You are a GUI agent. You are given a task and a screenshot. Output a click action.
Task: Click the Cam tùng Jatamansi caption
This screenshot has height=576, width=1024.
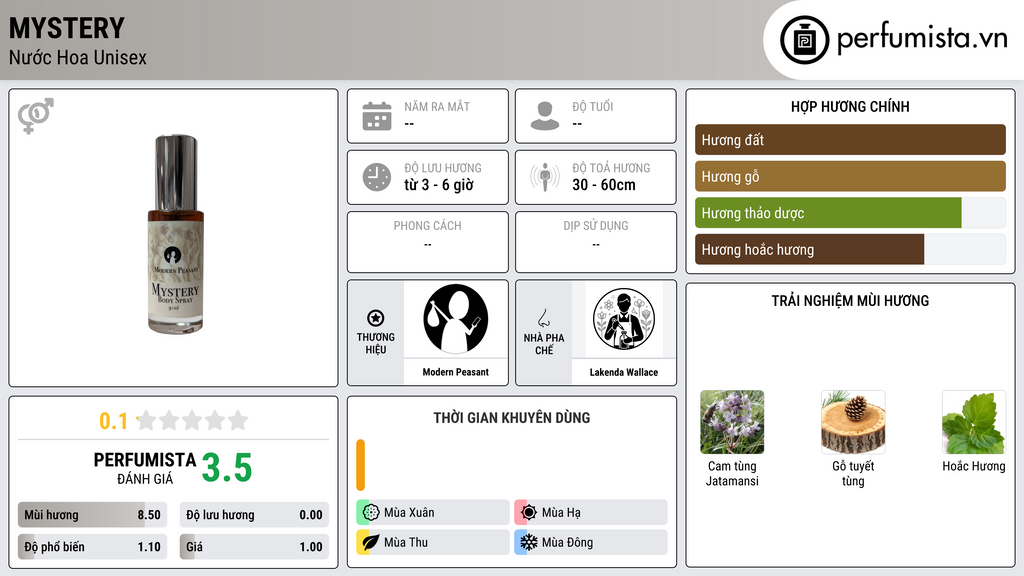(x=732, y=473)
